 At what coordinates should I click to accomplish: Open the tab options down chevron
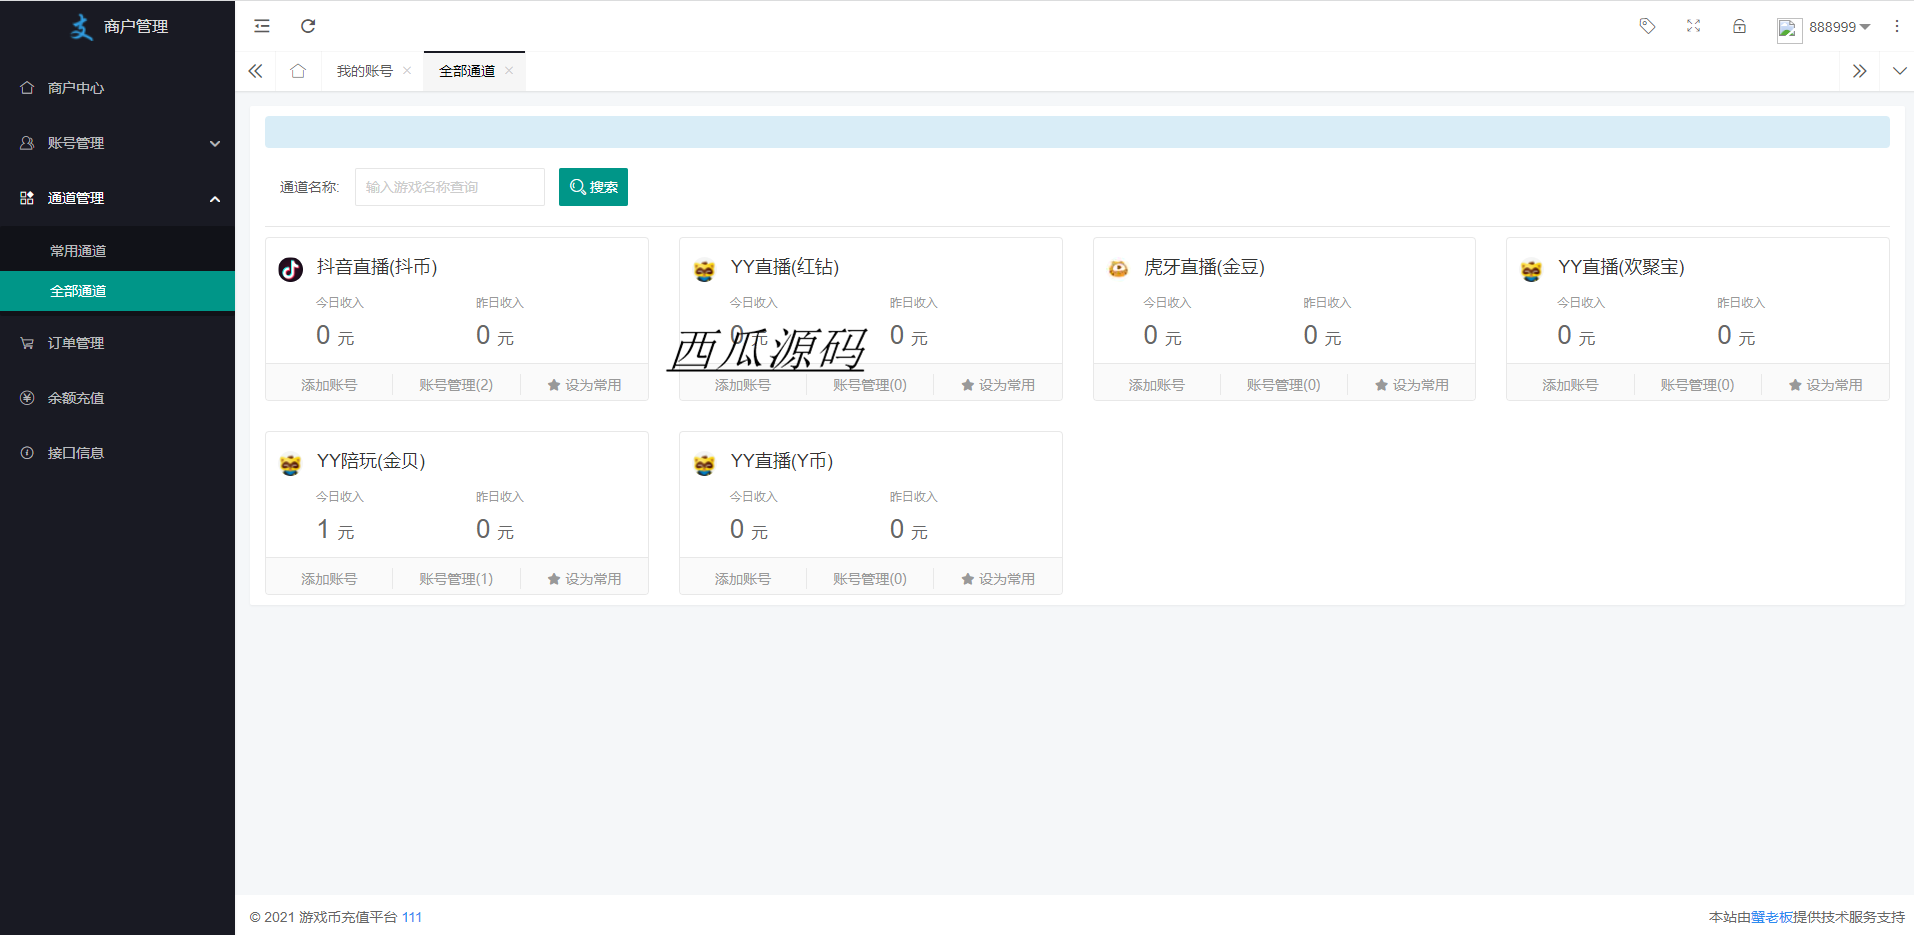pyautogui.click(x=1899, y=71)
